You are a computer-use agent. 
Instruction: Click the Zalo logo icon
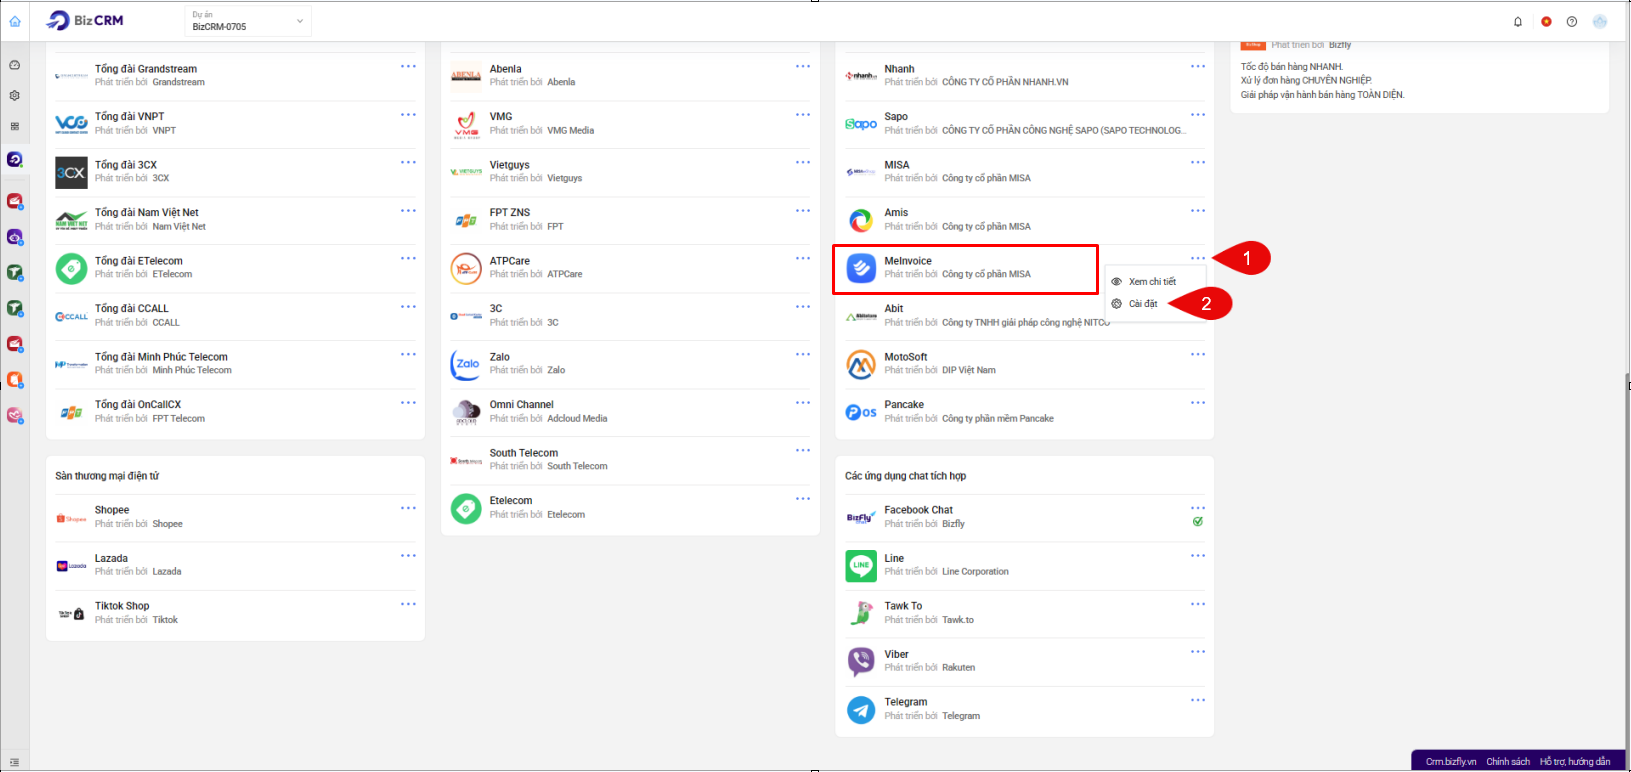tap(466, 364)
